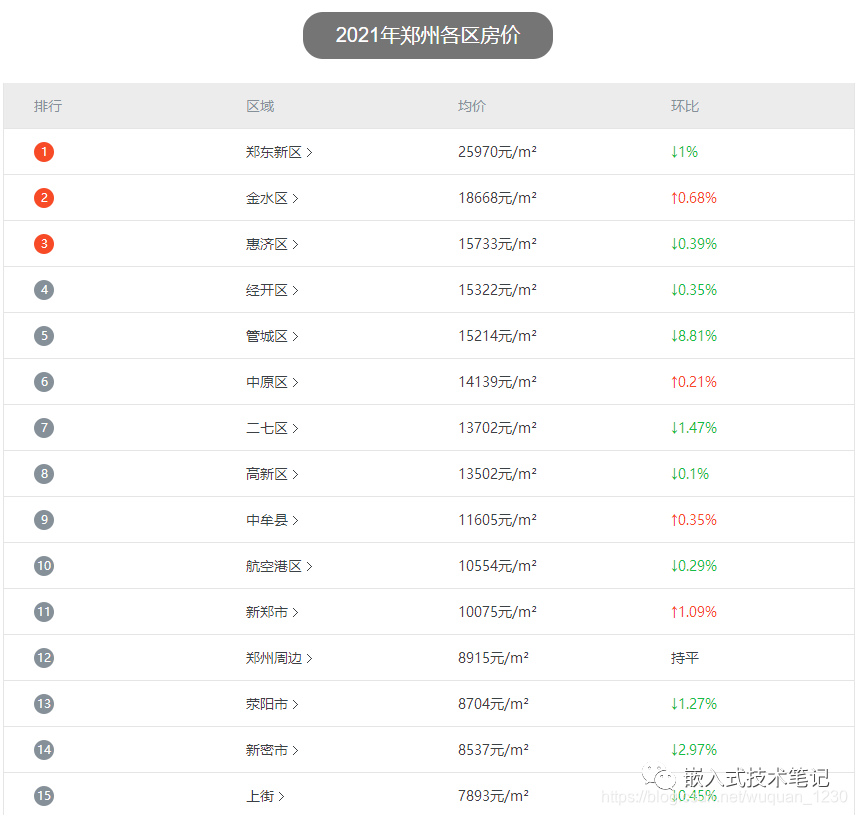Click the ↓0.1% change value

(690, 473)
